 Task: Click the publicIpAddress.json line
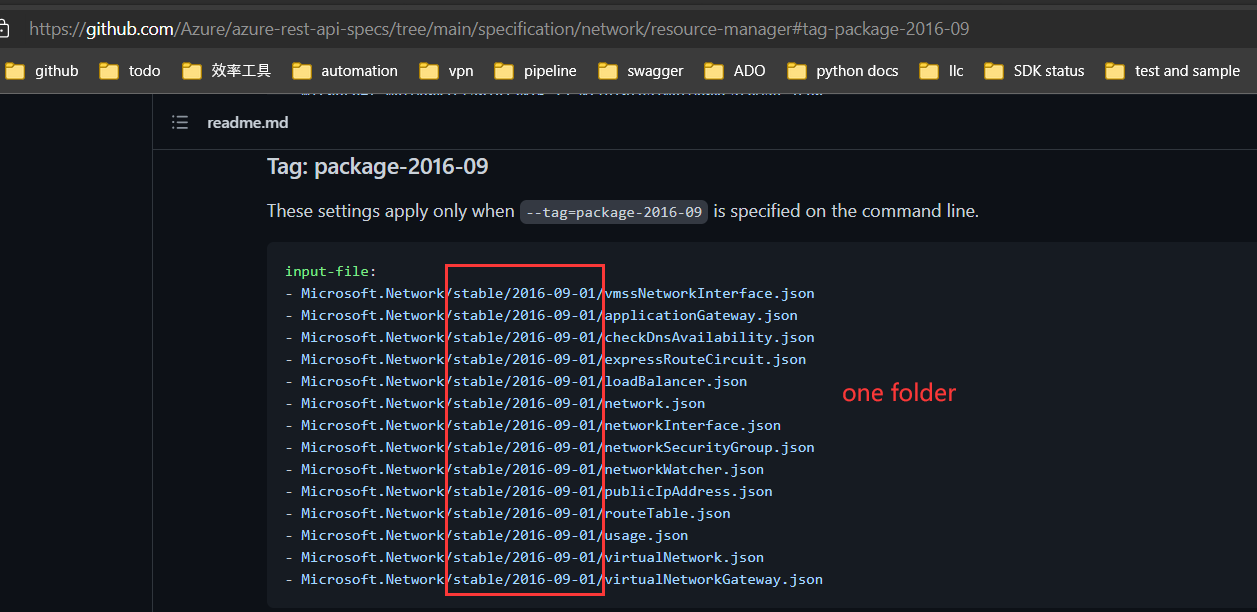(529, 491)
